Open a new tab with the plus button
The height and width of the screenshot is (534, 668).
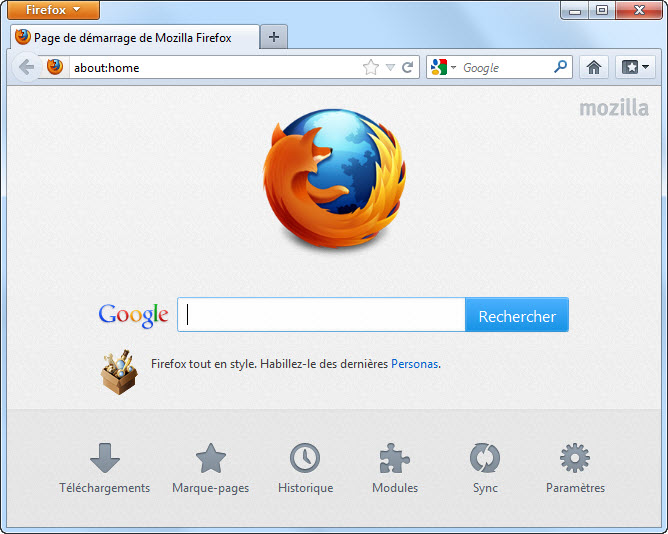274,37
